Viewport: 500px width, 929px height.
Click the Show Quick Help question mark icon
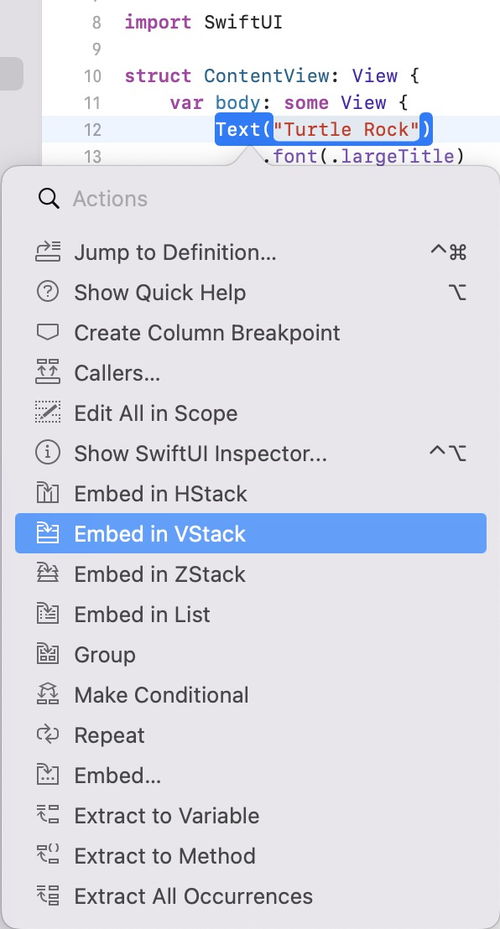coord(48,292)
